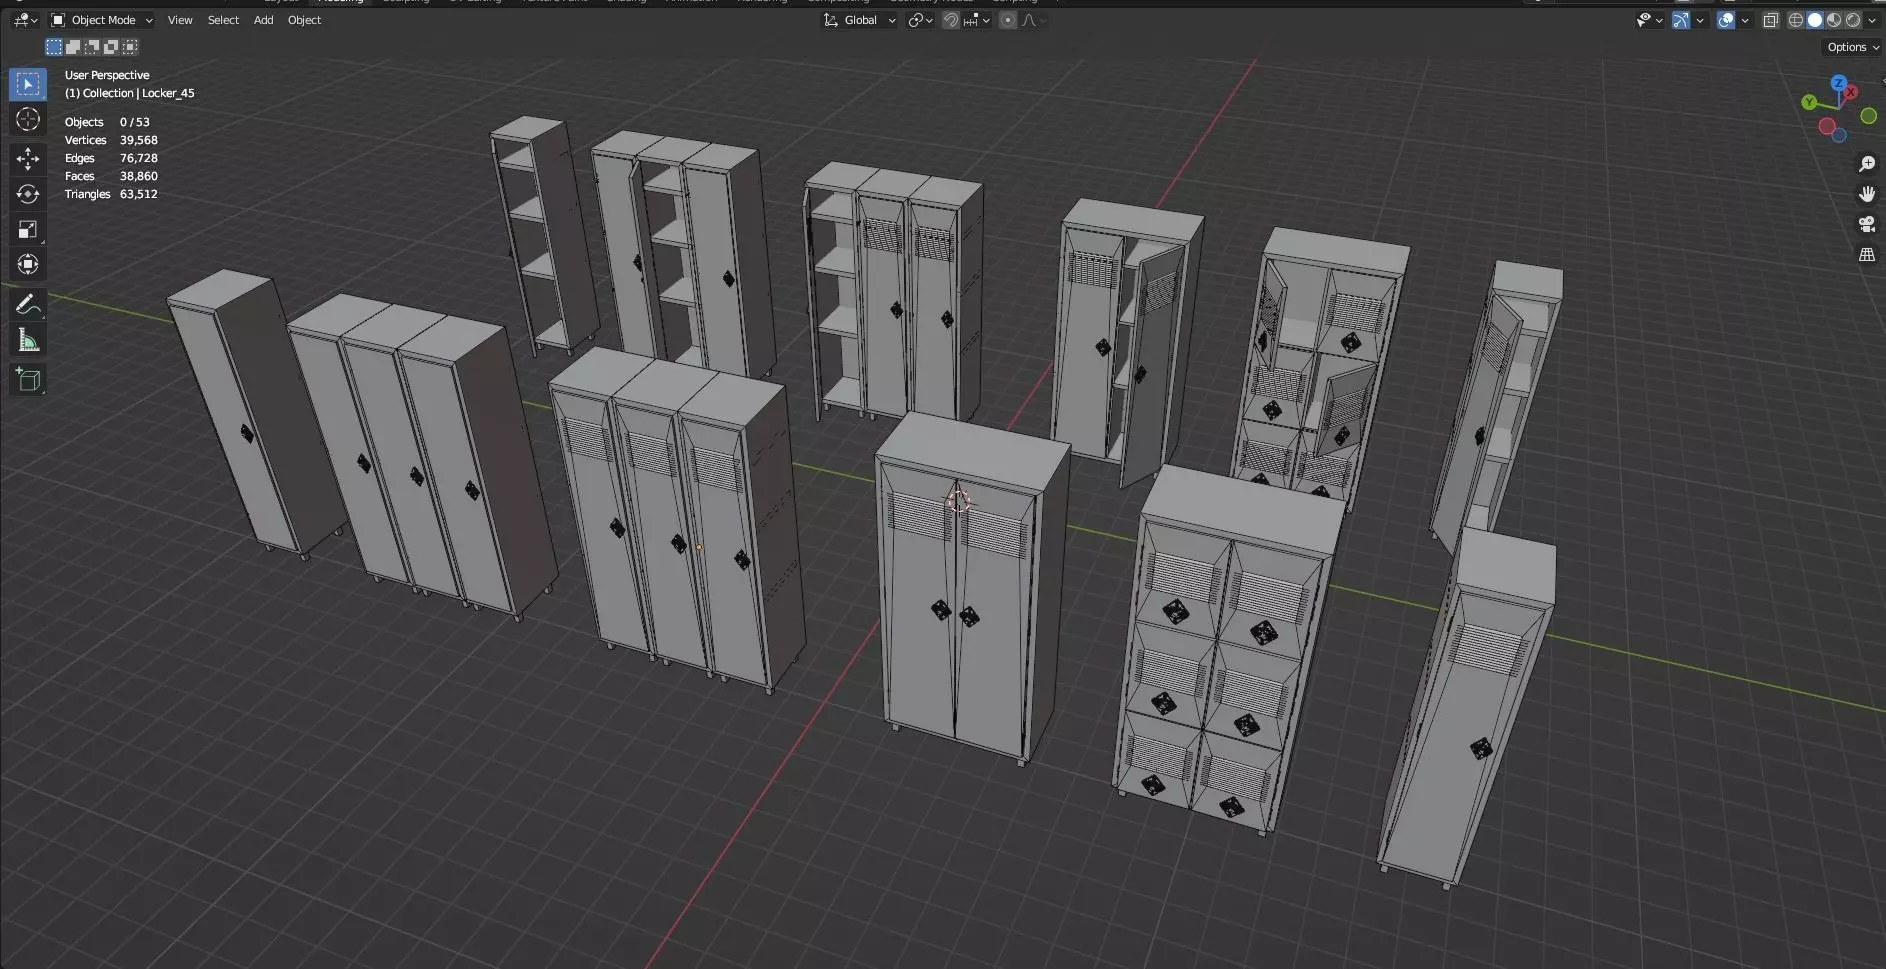Click the green Y axis gizmo handle

(x=1809, y=102)
